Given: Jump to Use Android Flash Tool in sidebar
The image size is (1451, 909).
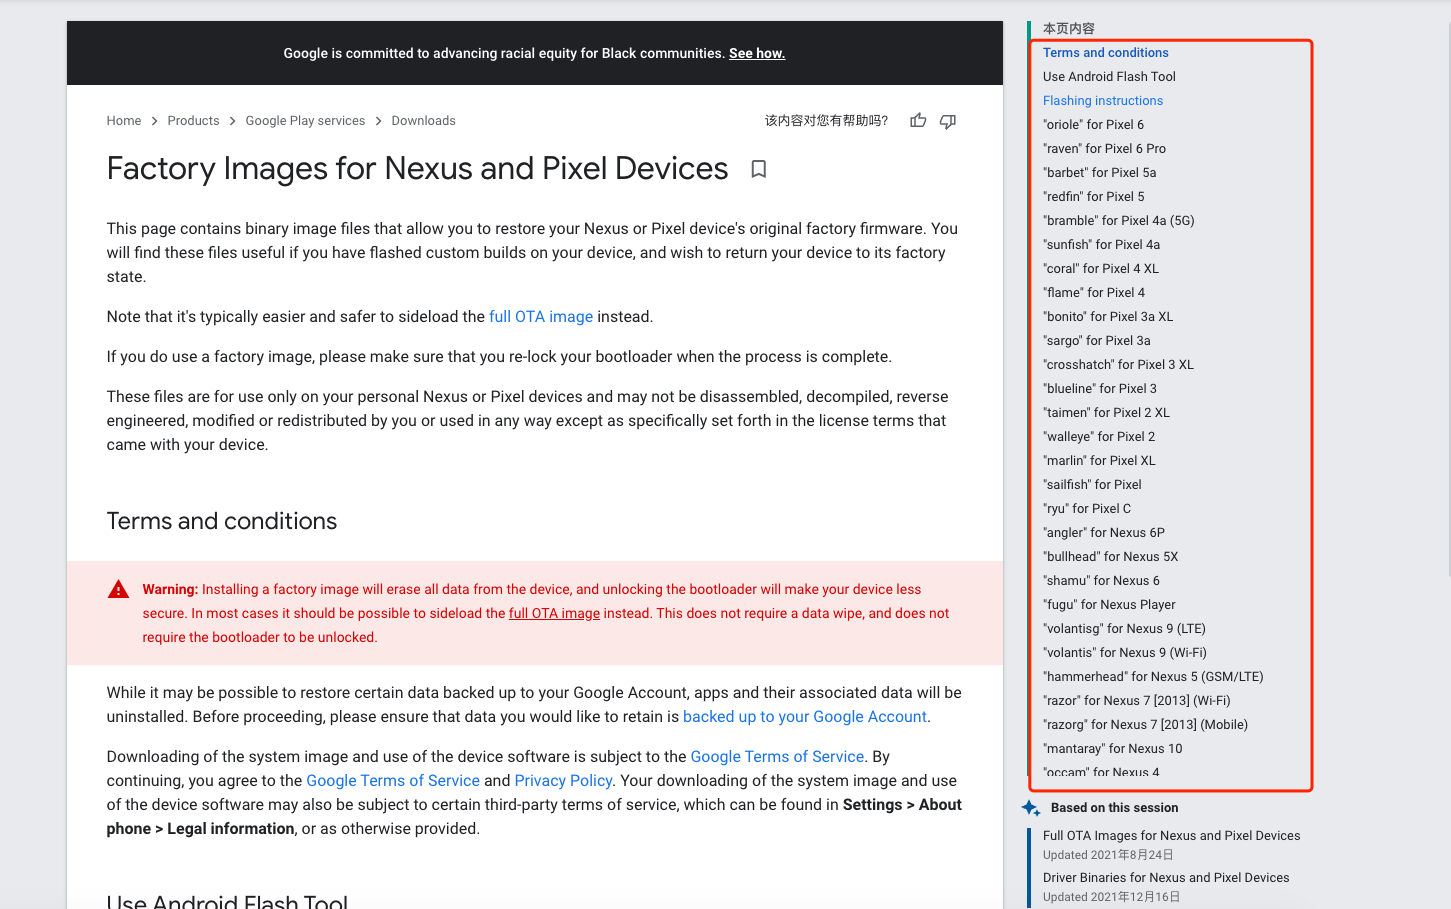Looking at the screenshot, I should tap(1109, 77).
